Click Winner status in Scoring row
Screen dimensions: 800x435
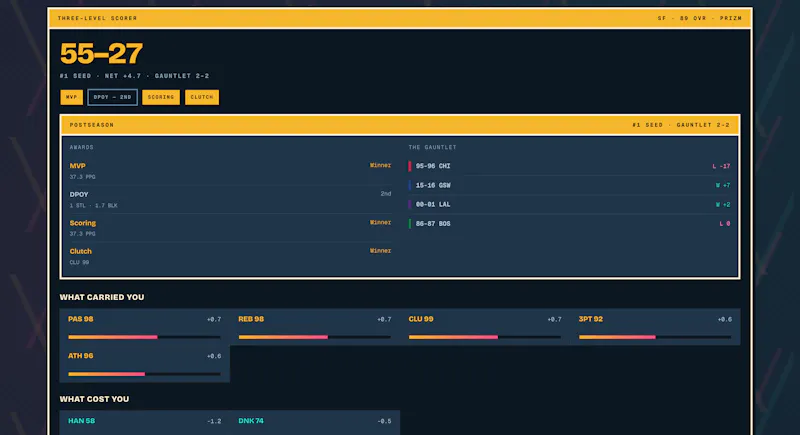coord(380,222)
